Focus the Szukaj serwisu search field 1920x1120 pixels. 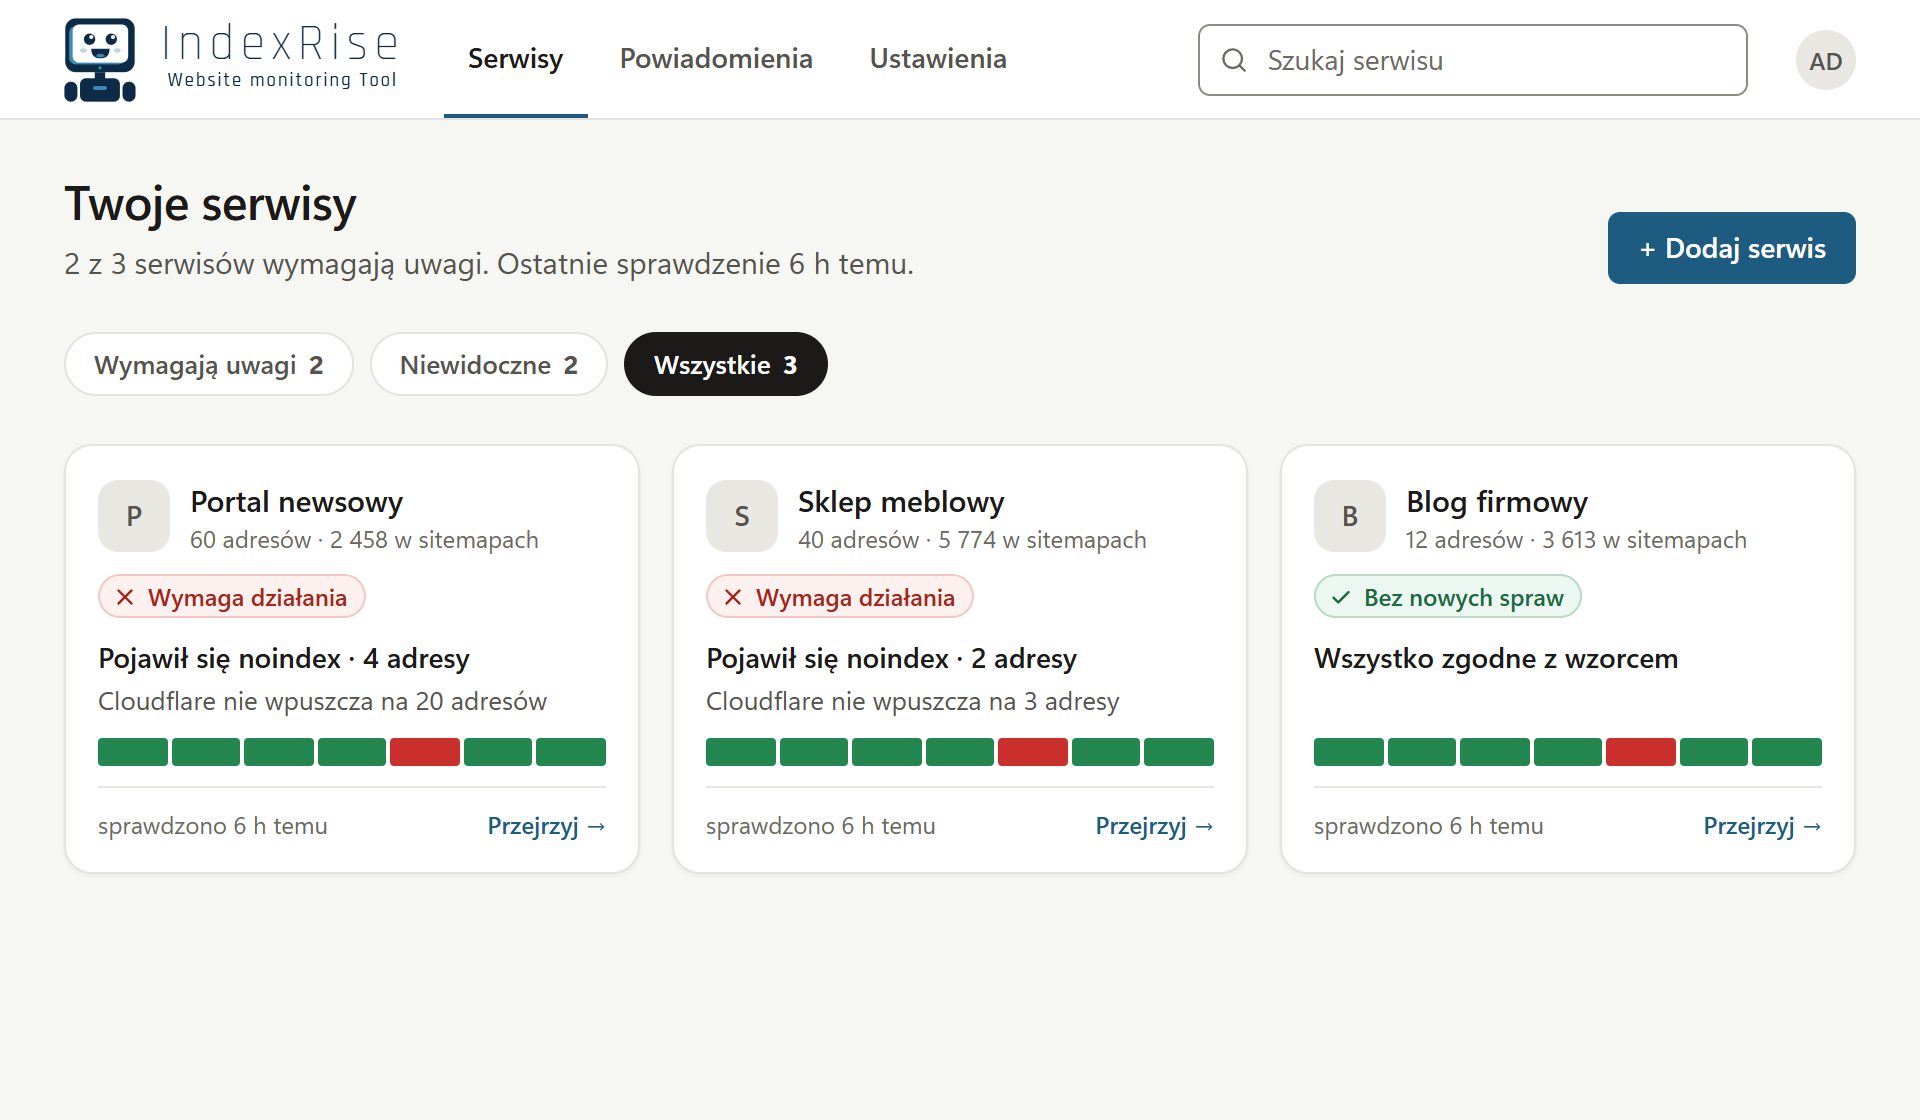[1472, 60]
